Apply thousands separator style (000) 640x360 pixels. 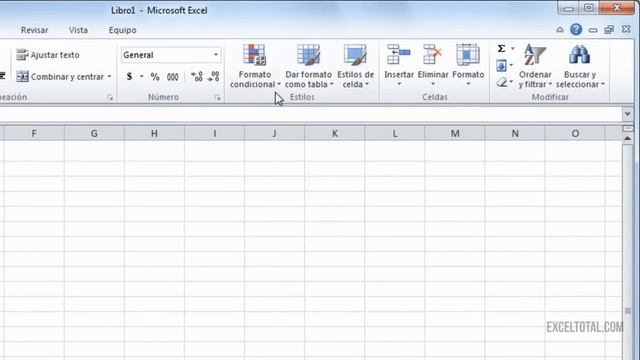click(x=173, y=76)
